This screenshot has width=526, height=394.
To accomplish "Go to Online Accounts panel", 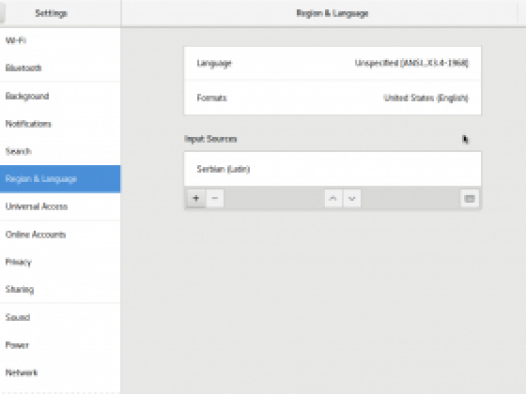I will 60,234.
